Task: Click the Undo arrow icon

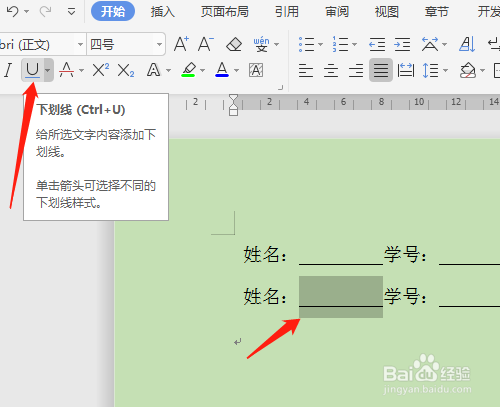Action: tap(13, 11)
